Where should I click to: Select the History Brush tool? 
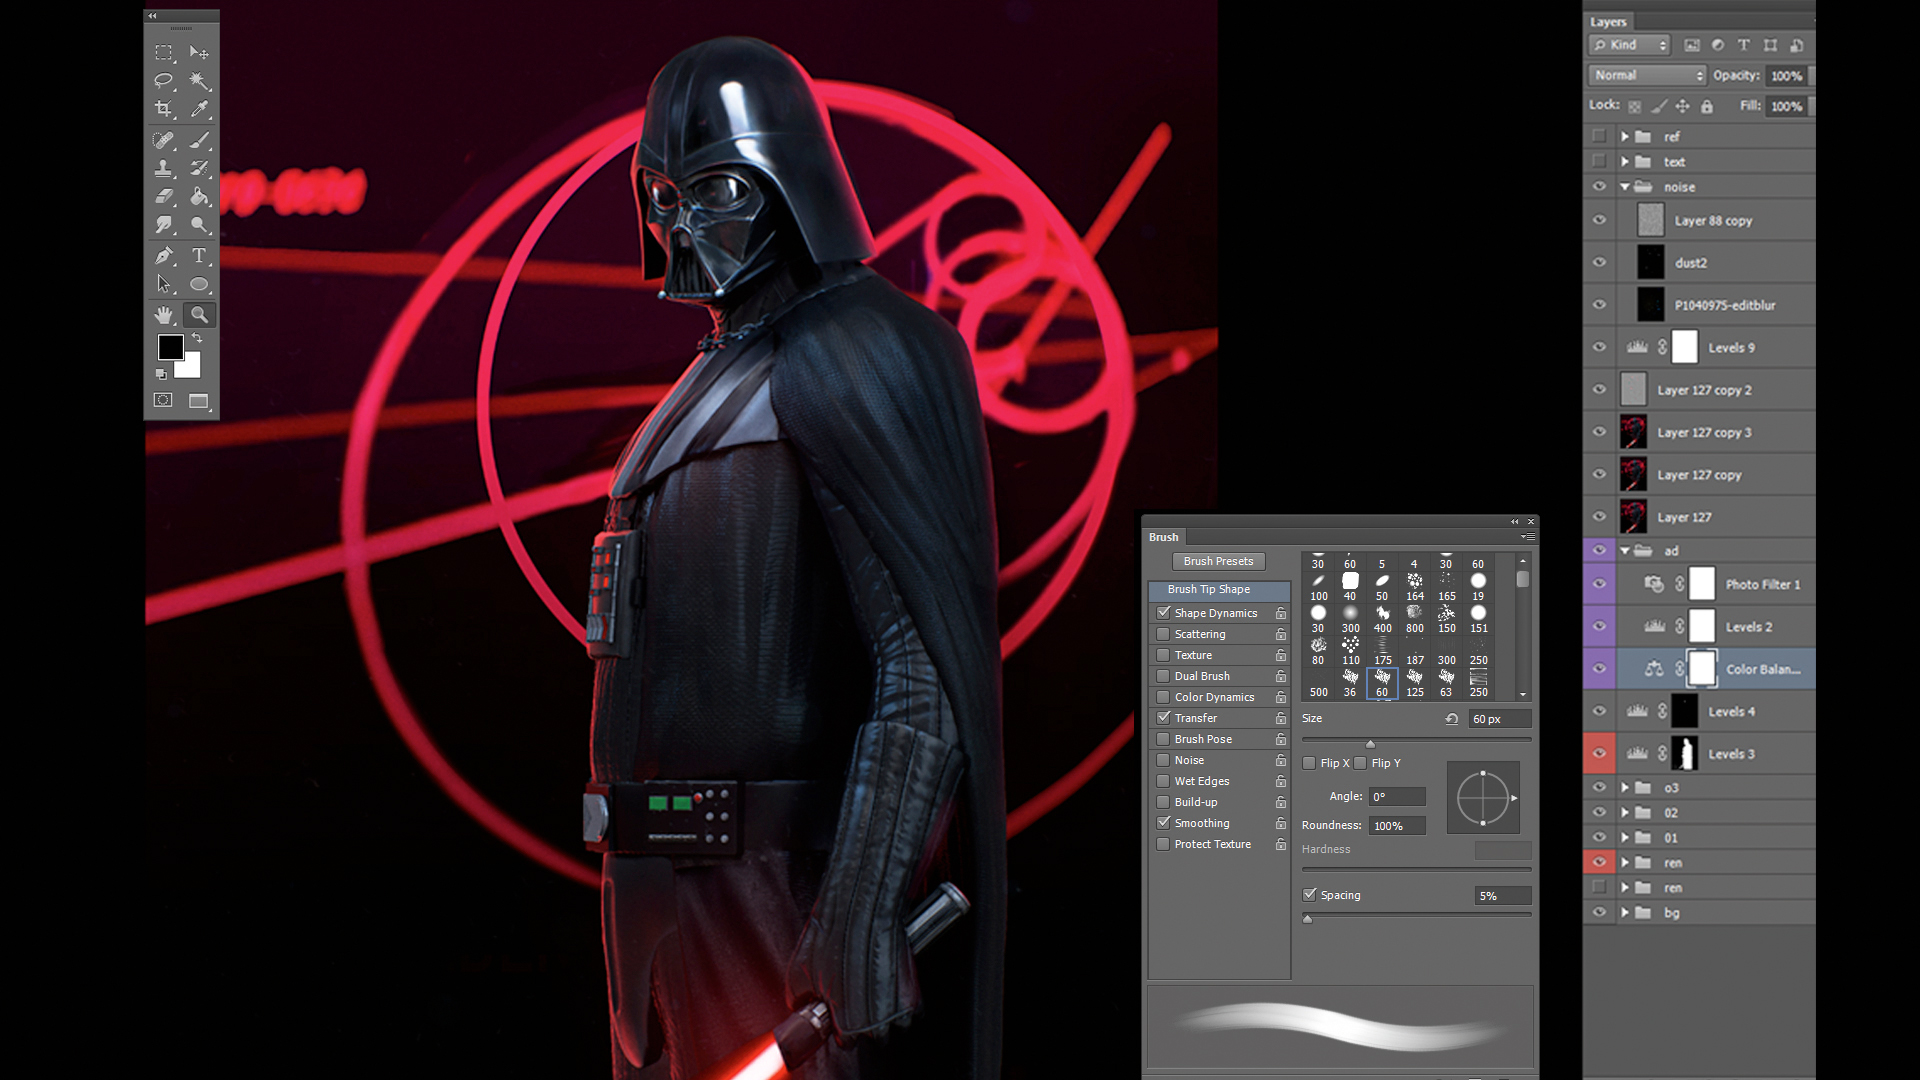199,168
